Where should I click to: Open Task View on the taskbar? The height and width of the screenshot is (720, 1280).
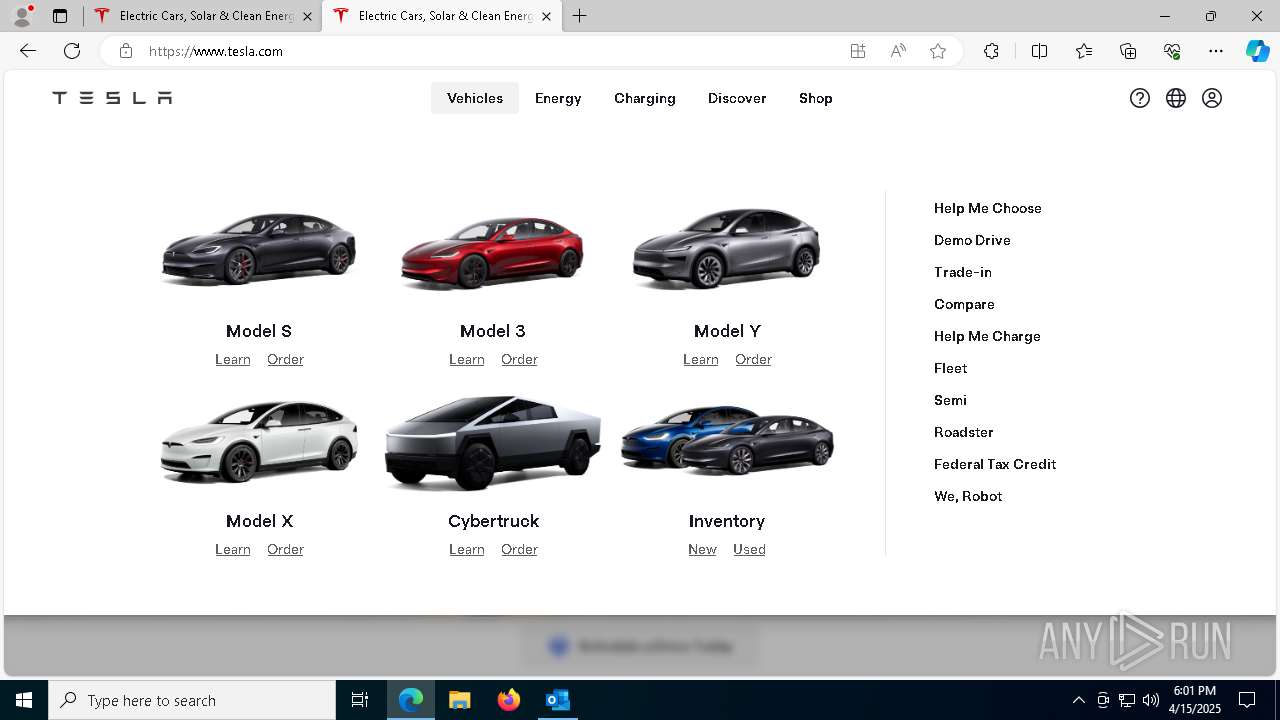pyautogui.click(x=360, y=700)
